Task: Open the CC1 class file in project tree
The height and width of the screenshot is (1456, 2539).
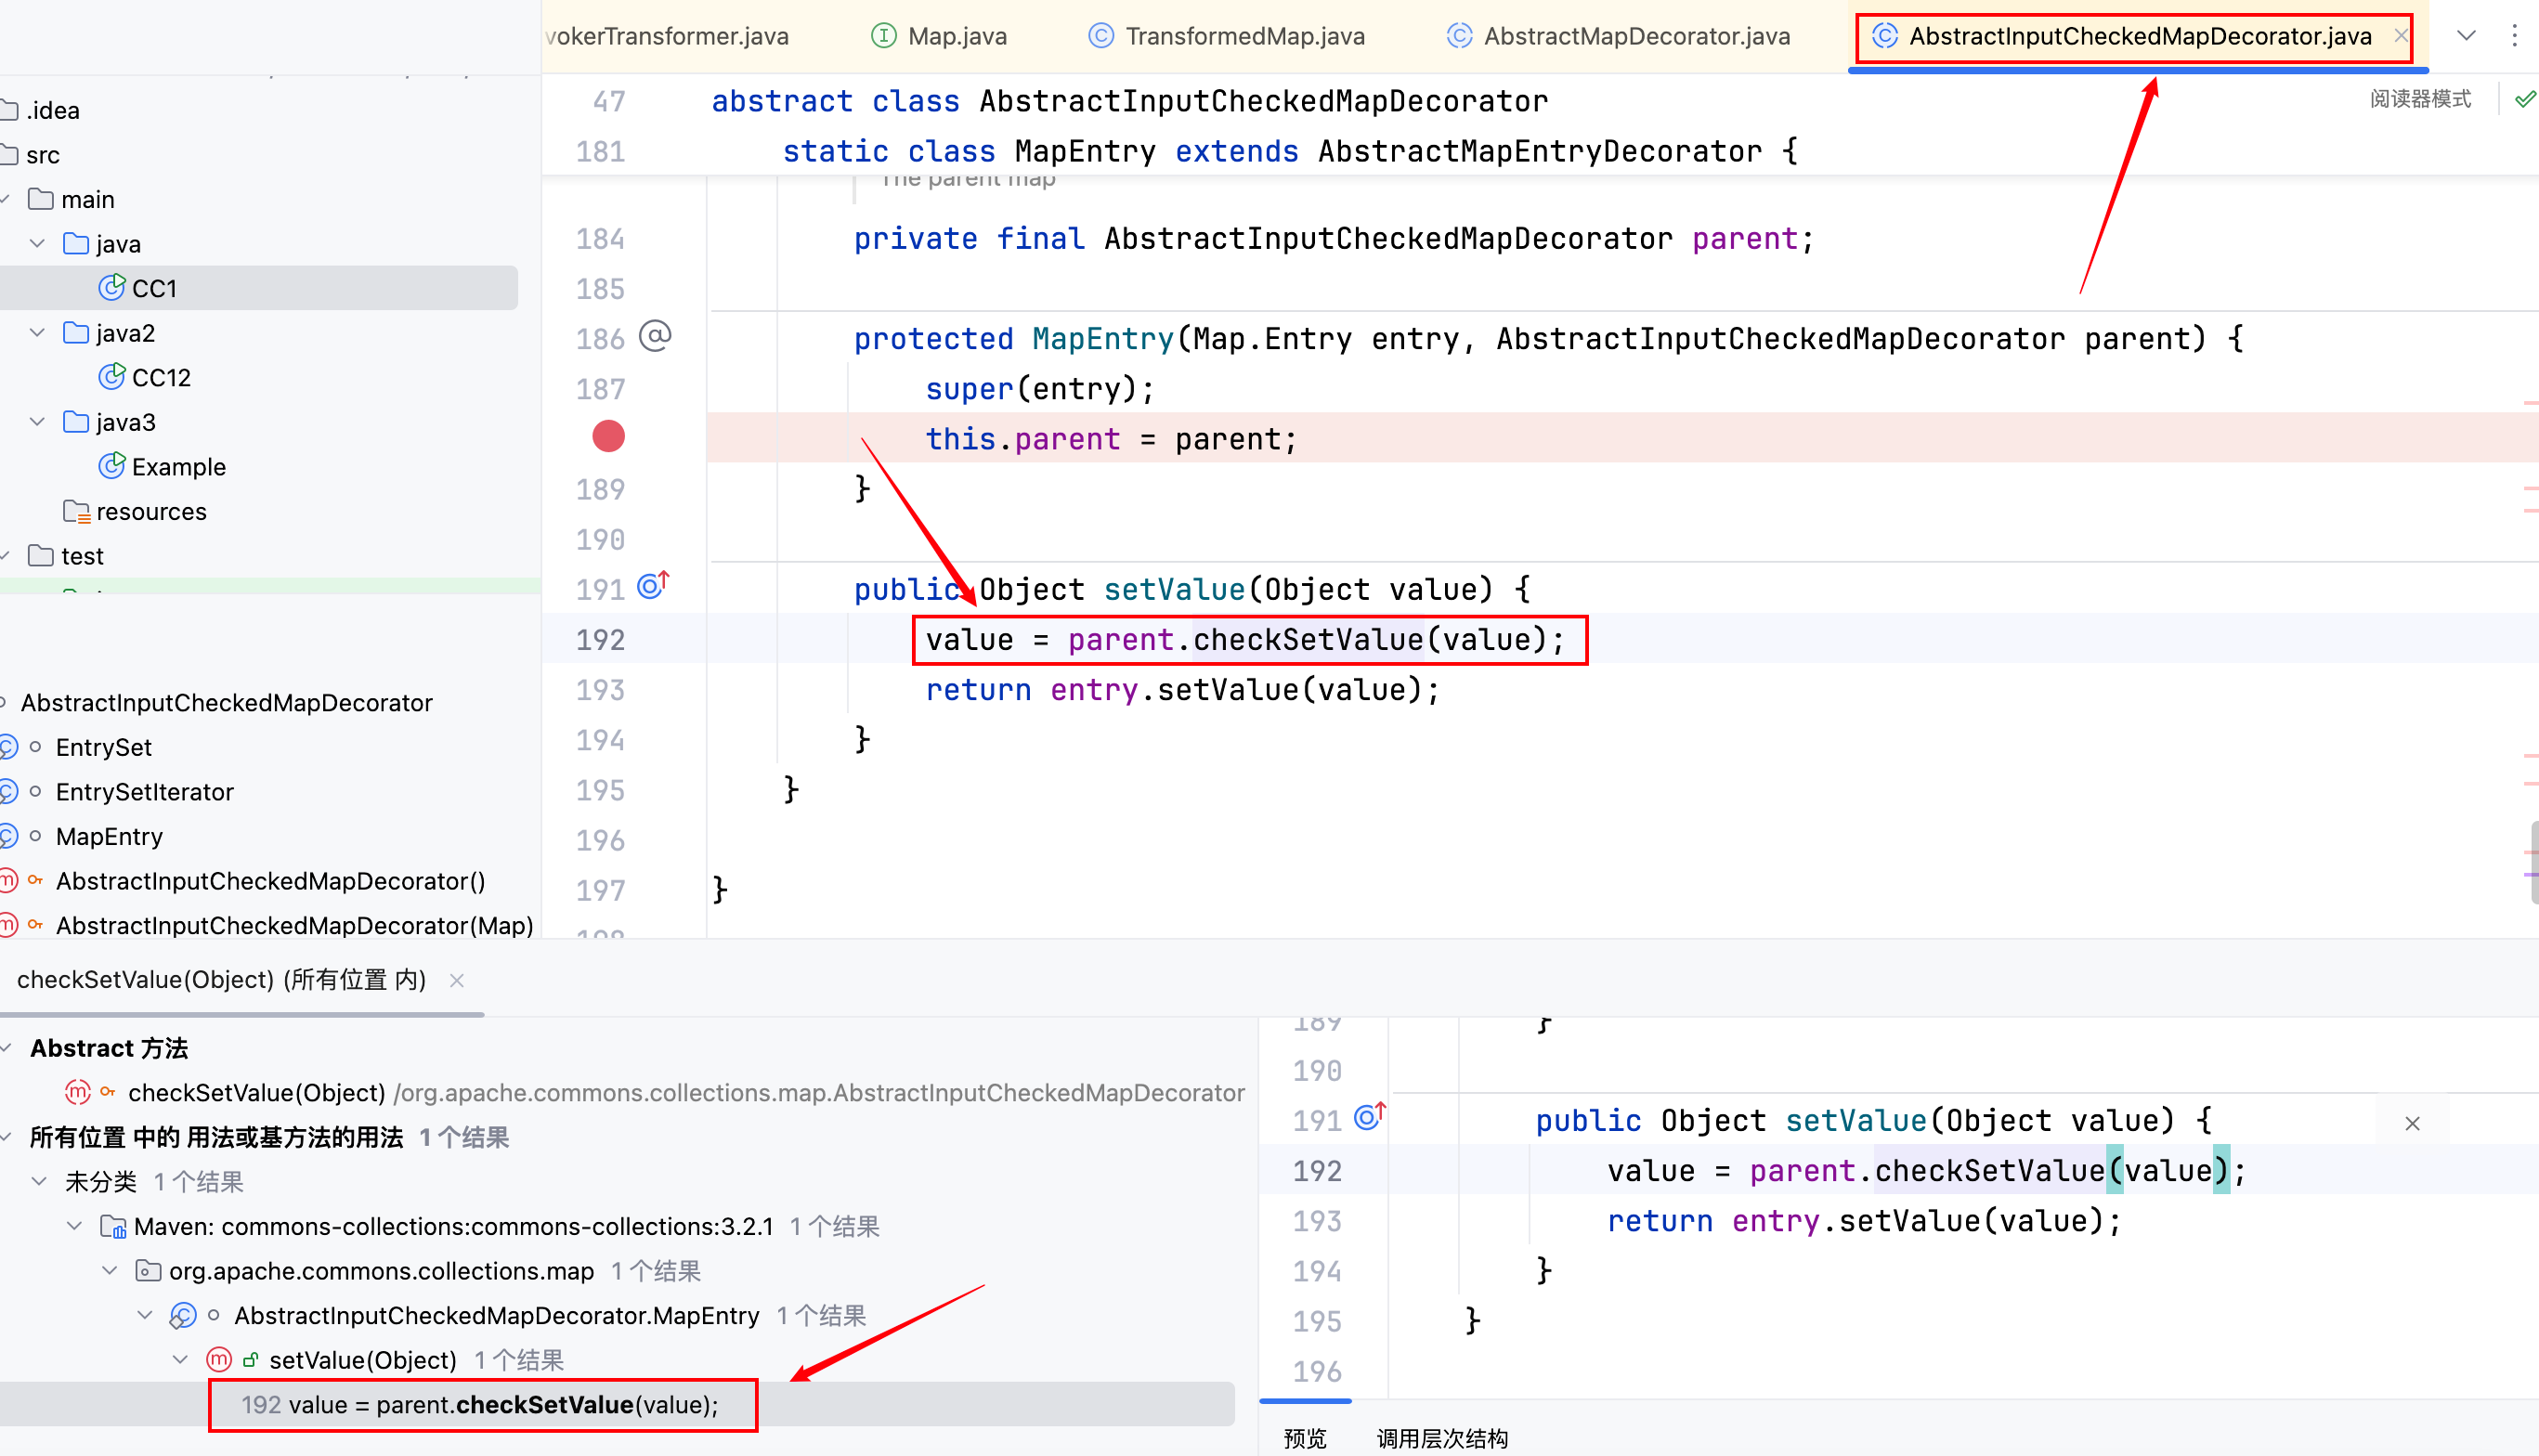Action: click(x=153, y=288)
